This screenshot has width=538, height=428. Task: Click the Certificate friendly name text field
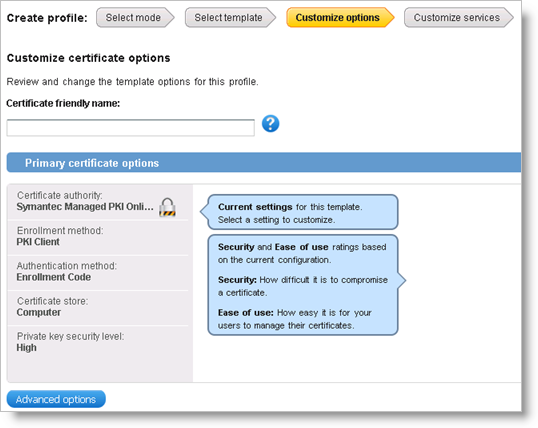pyautogui.click(x=130, y=128)
